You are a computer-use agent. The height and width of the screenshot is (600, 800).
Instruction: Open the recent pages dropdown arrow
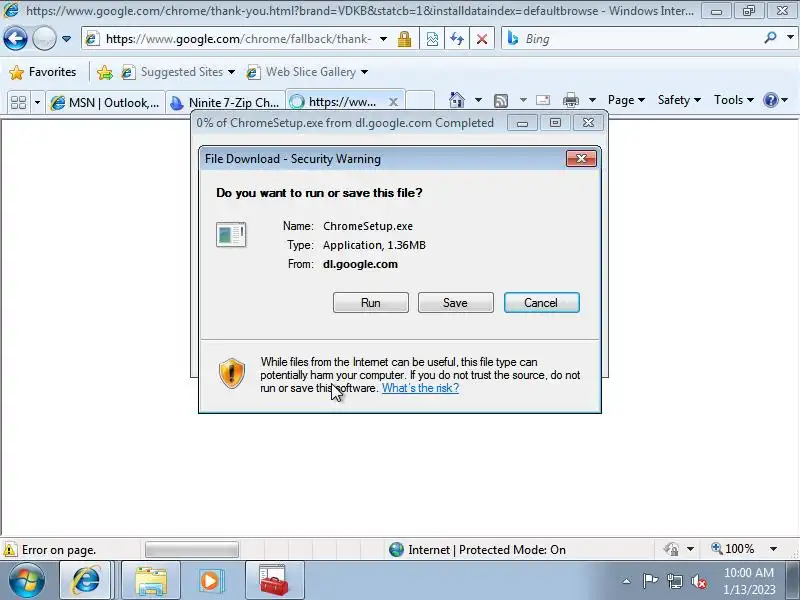[x=66, y=39]
